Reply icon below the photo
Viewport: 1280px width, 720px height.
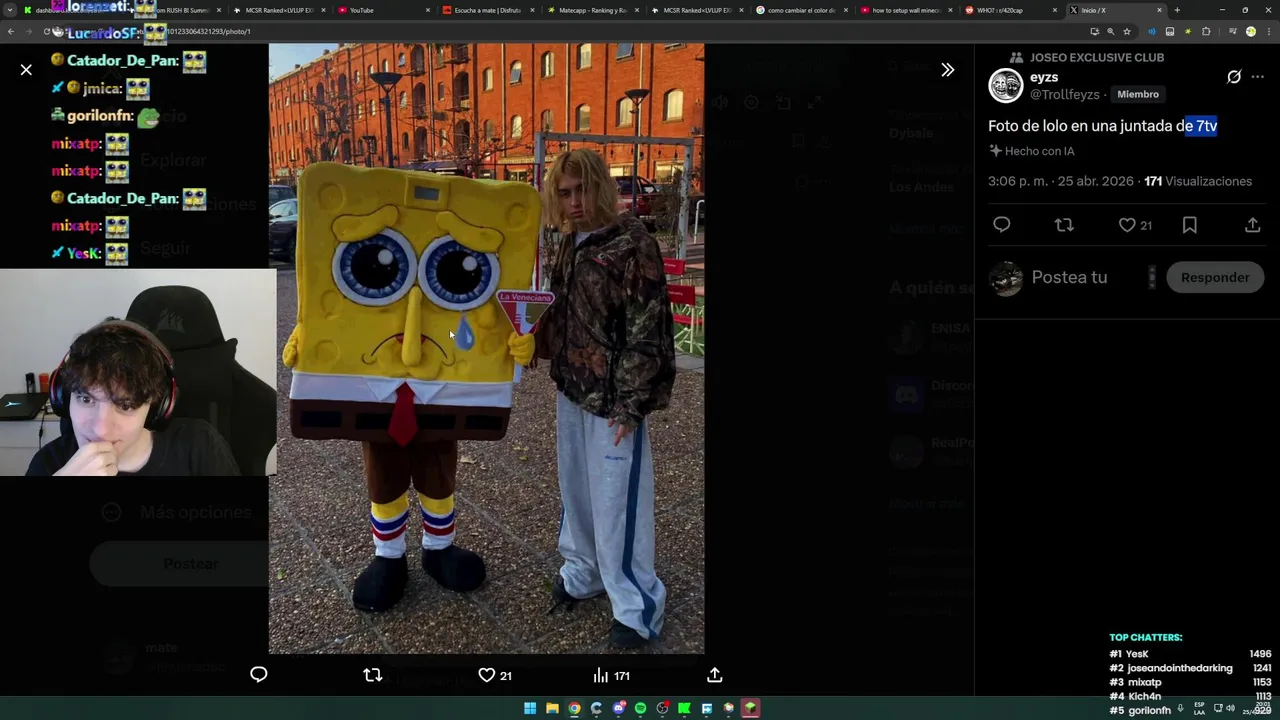[259, 675]
